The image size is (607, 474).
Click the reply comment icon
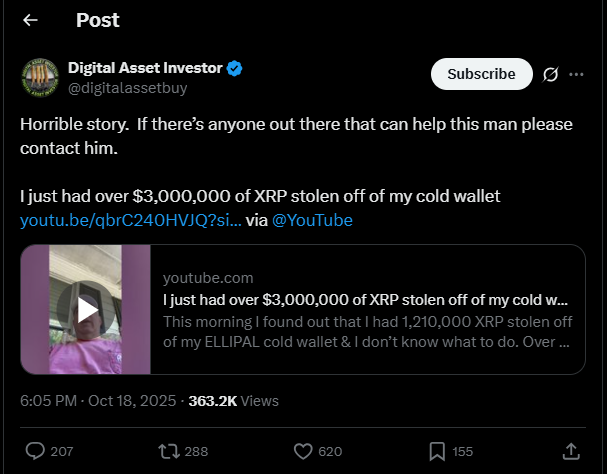[35, 451]
